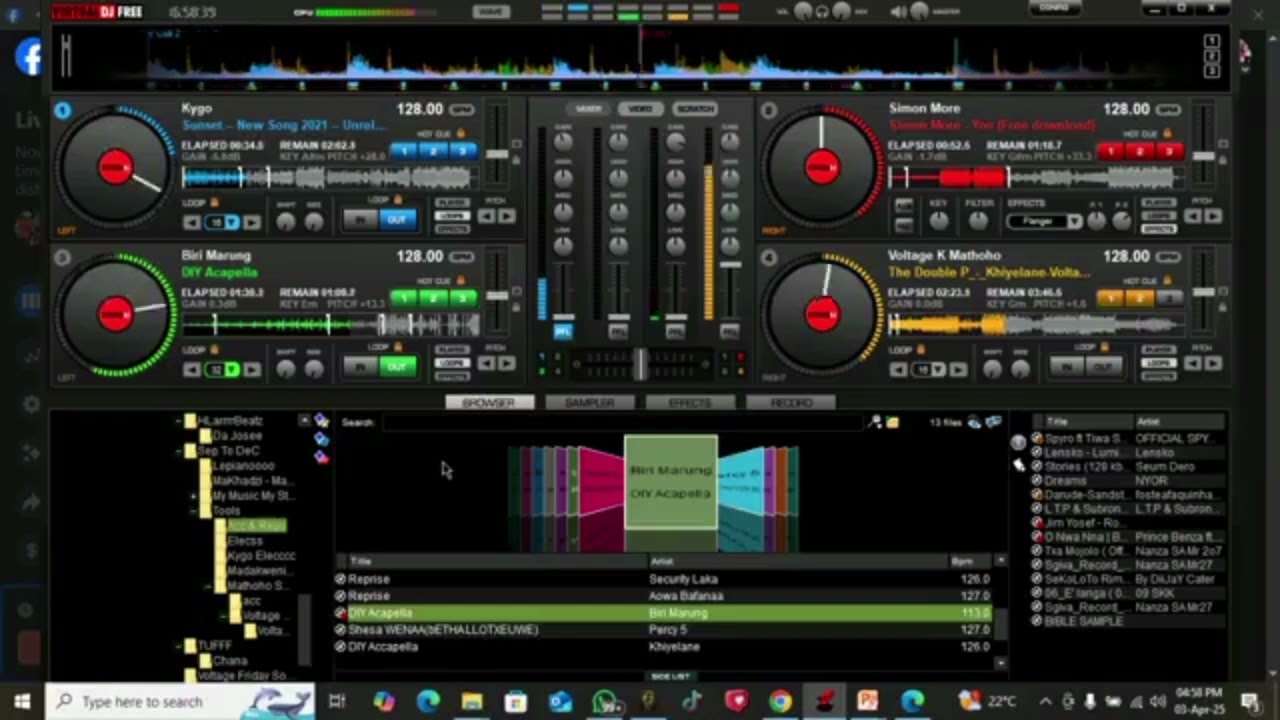Viewport: 1280px width, 720px height.
Task: Click search options magnifier icon
Action: [x=876, y=423]
